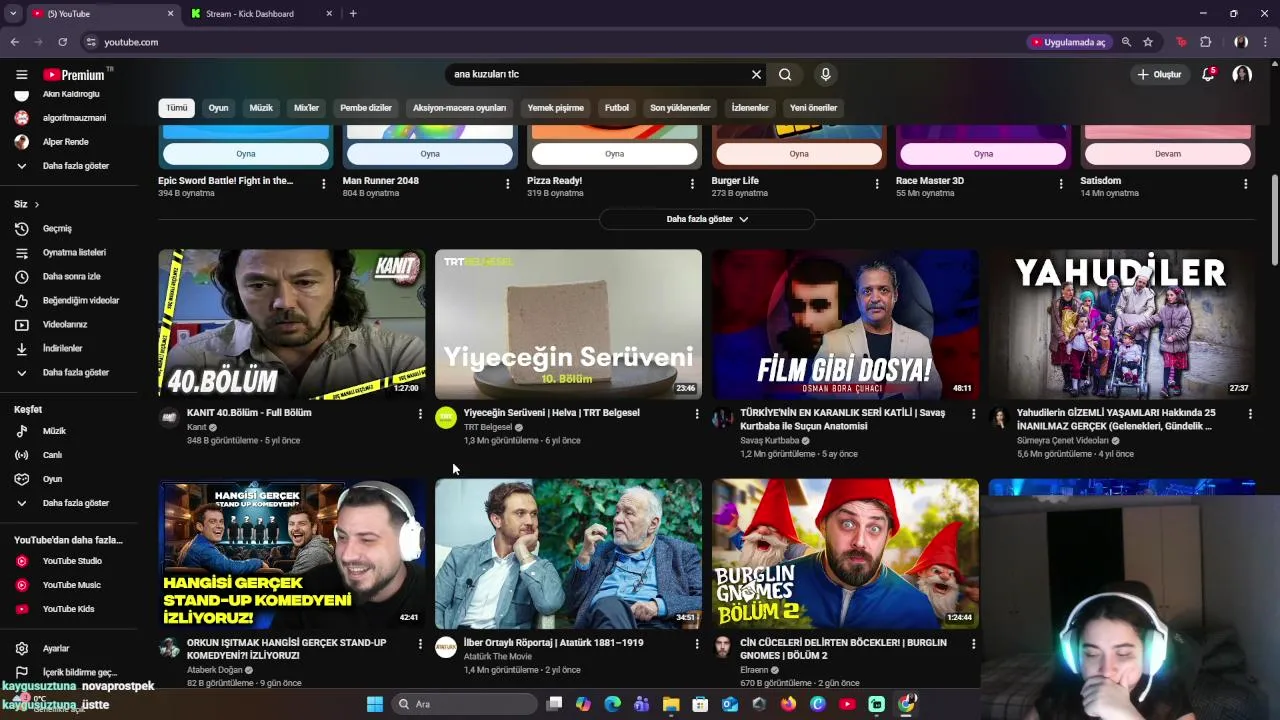Screen dimensions: 1280x720
Task: Open the İlber Ortaylı video's channel avatar
Action: [x=446, y=648]
